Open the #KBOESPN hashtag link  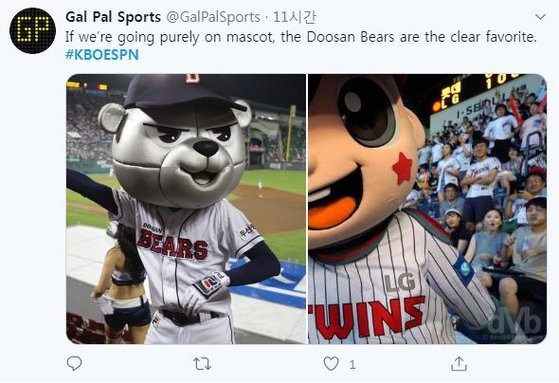coord(102,55)
